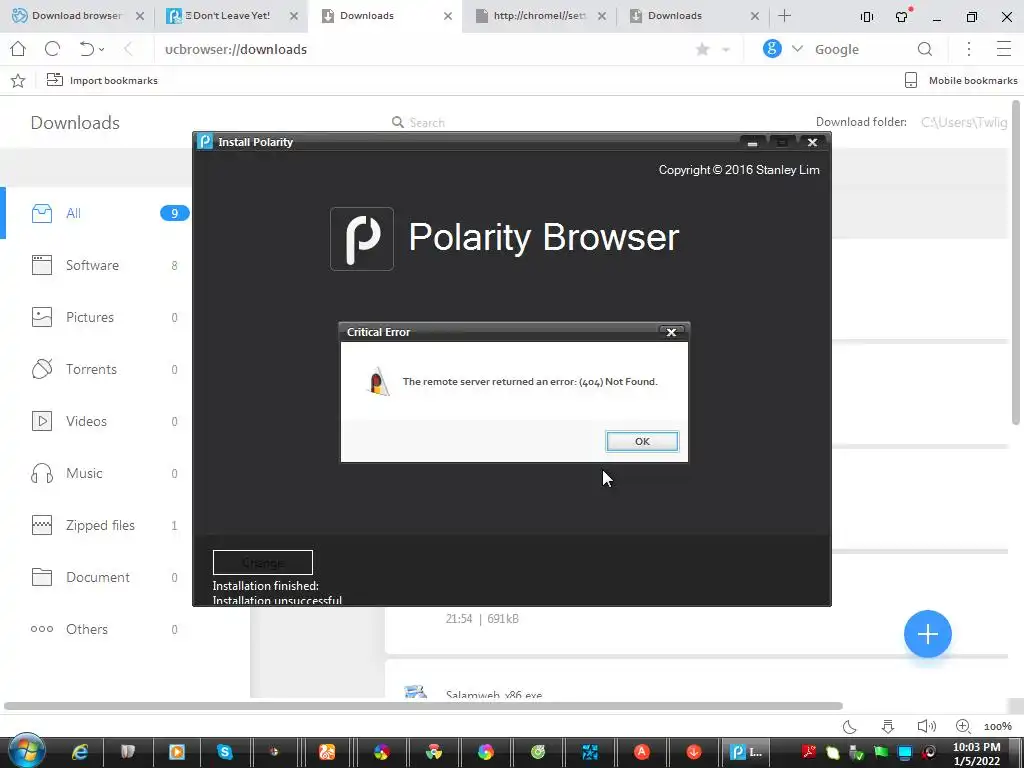Click the forward chevron navigation icon
This screenshot has width=1024, height=768.
(x=128, y=49)
